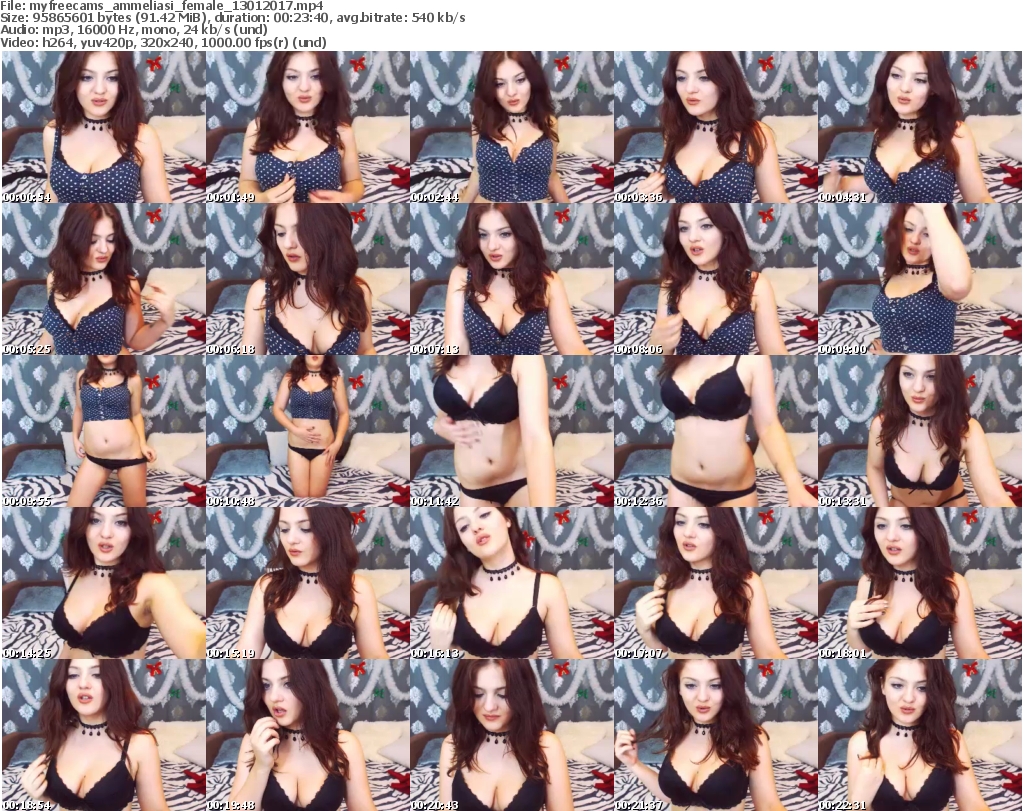Select the thumbnail stamped 00:04:31

click(x=919, y=127)
